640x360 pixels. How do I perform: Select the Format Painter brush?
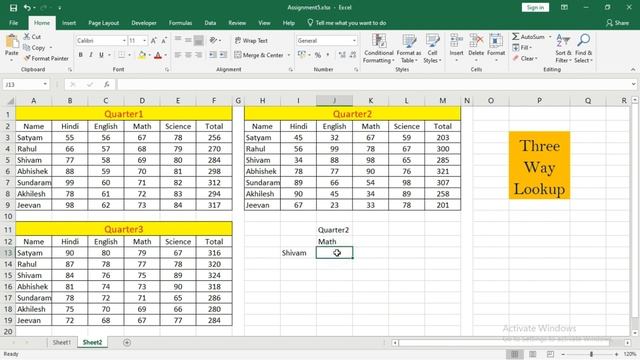pyautogui.click(x=46, y=58)
